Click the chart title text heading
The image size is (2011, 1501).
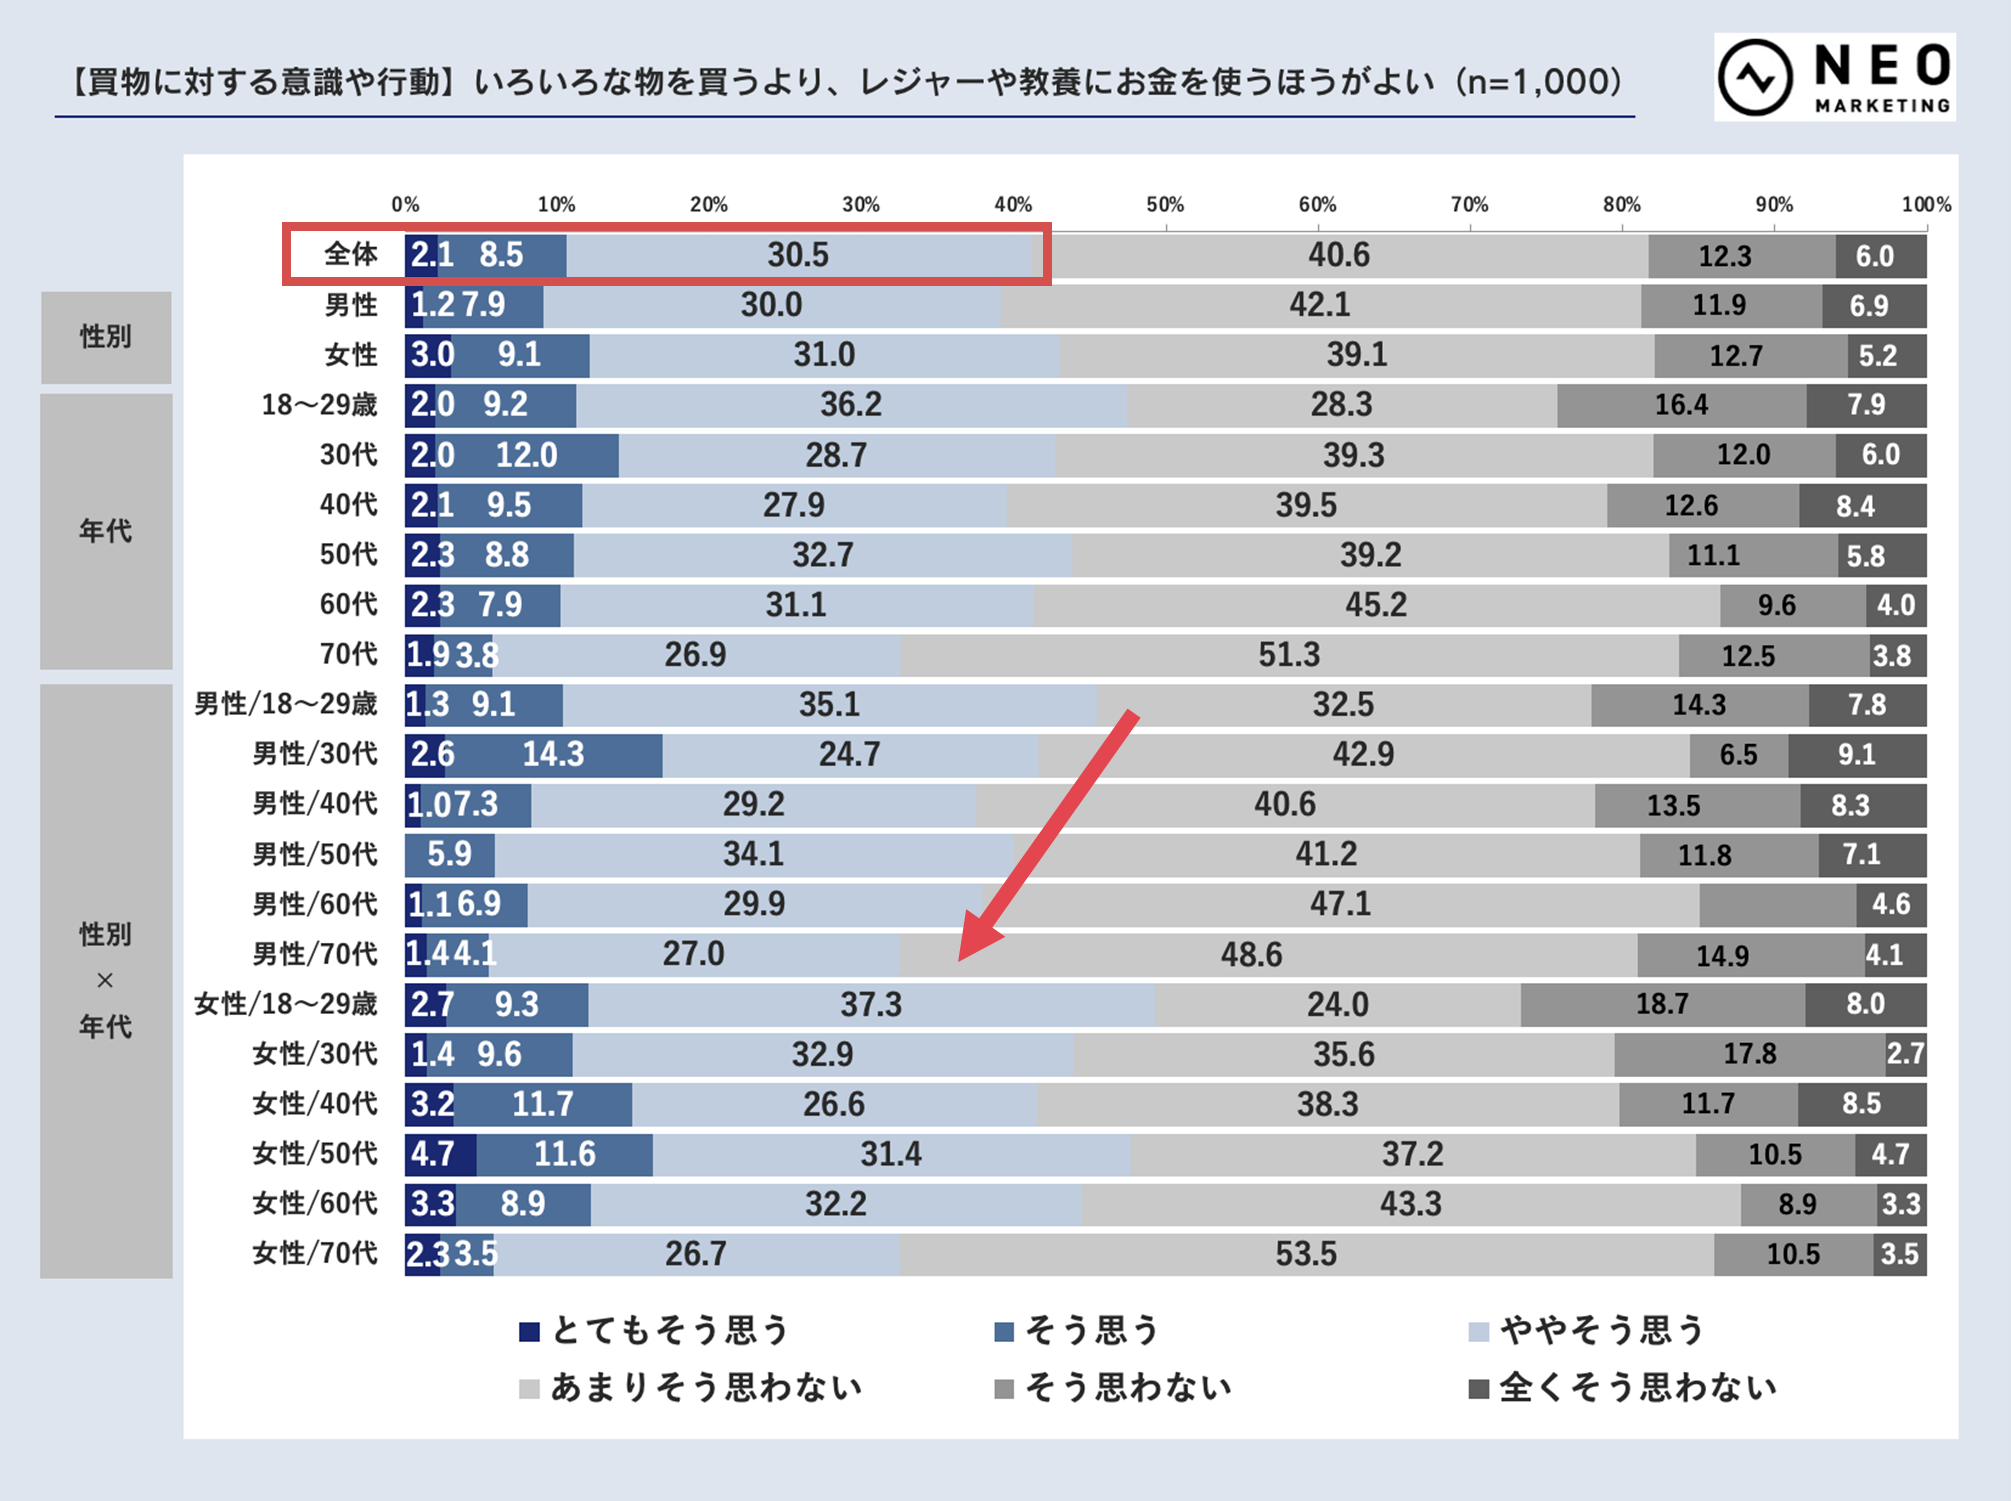click(845, 82)
